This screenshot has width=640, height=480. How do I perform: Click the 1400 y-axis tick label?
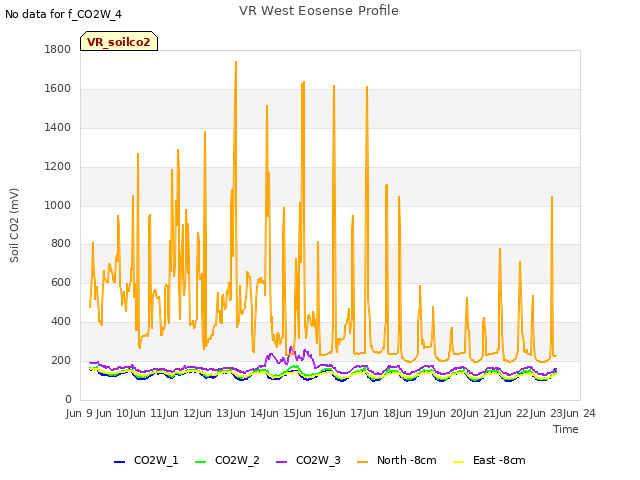coord(58,127)
